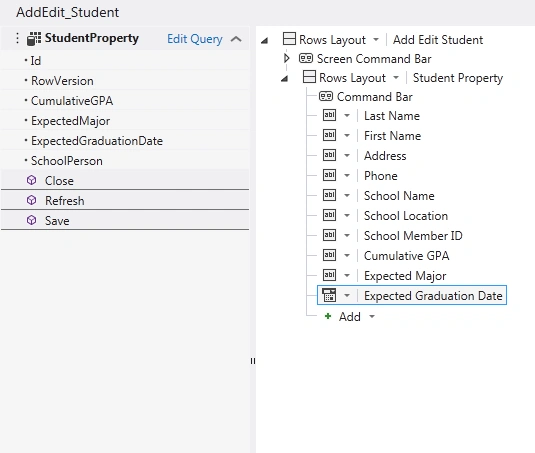Viewport: 535px width, 453px height.
Task: Click the text box icon beside Last Name
Action: click(x=329, y=115)
